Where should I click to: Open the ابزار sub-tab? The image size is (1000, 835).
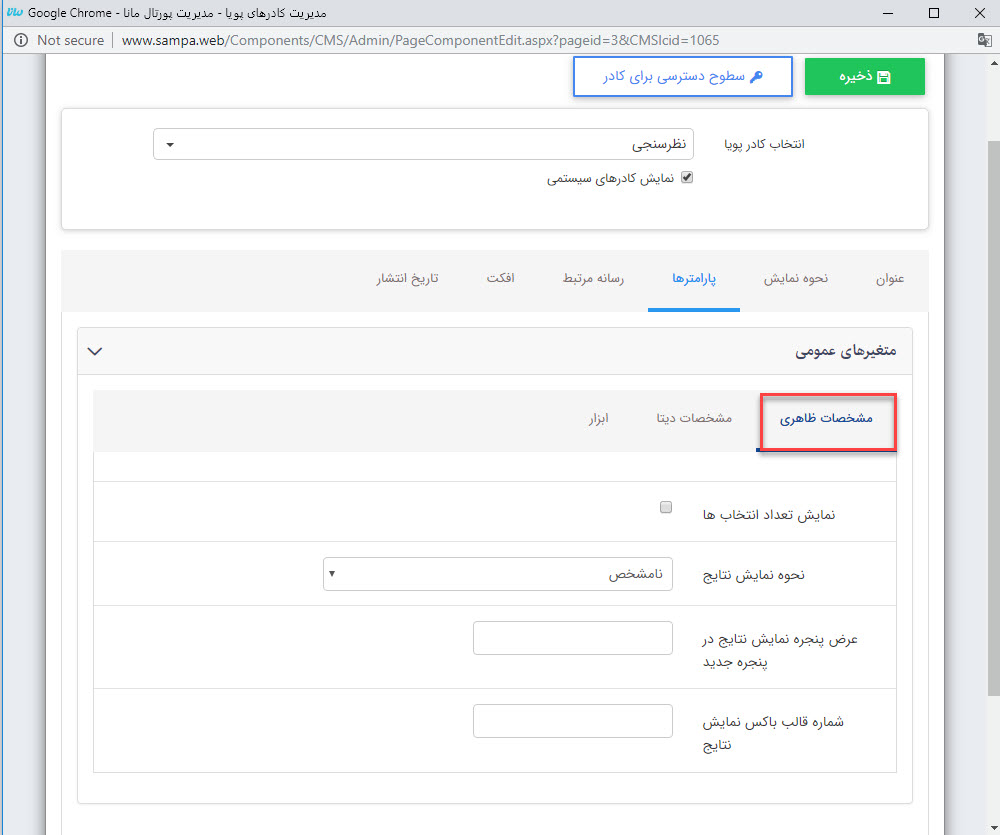(x=598, y=418)
